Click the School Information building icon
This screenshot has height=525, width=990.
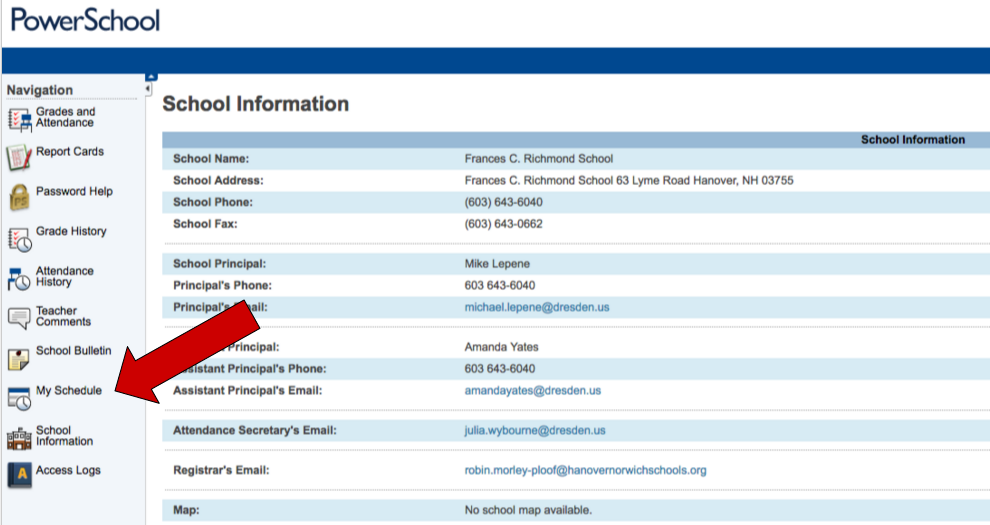click(x=19, y=438)
